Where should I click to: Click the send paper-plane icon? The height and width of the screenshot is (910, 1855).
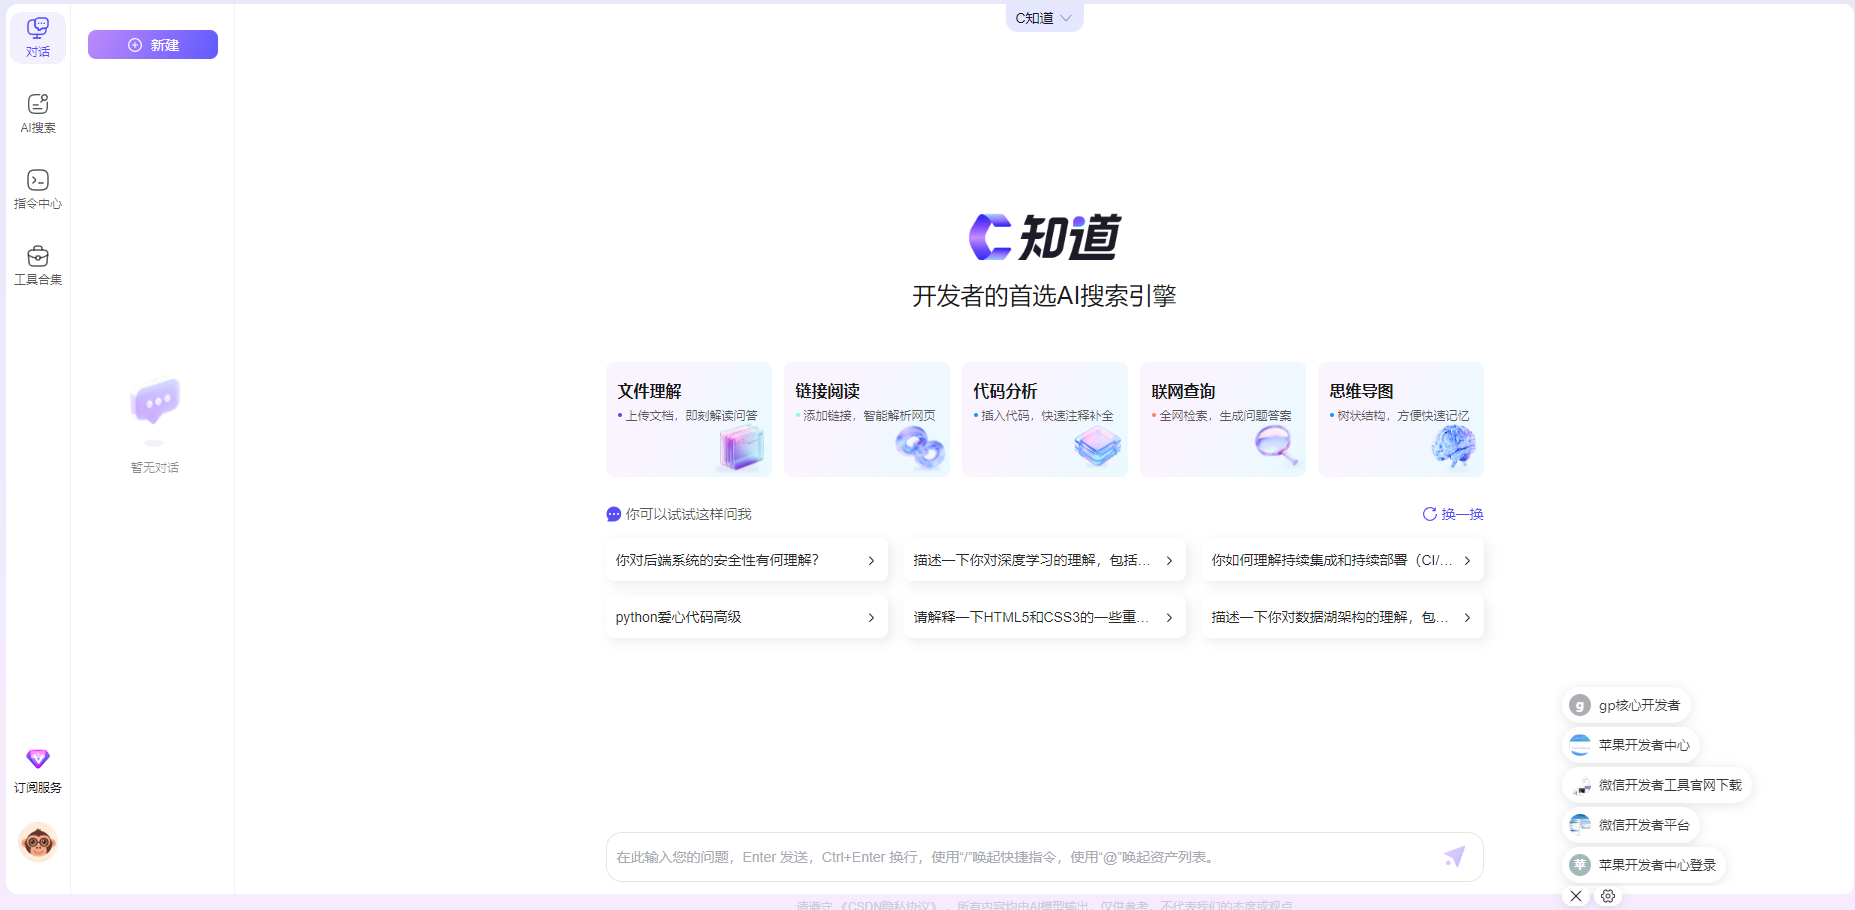(1455, 856)
